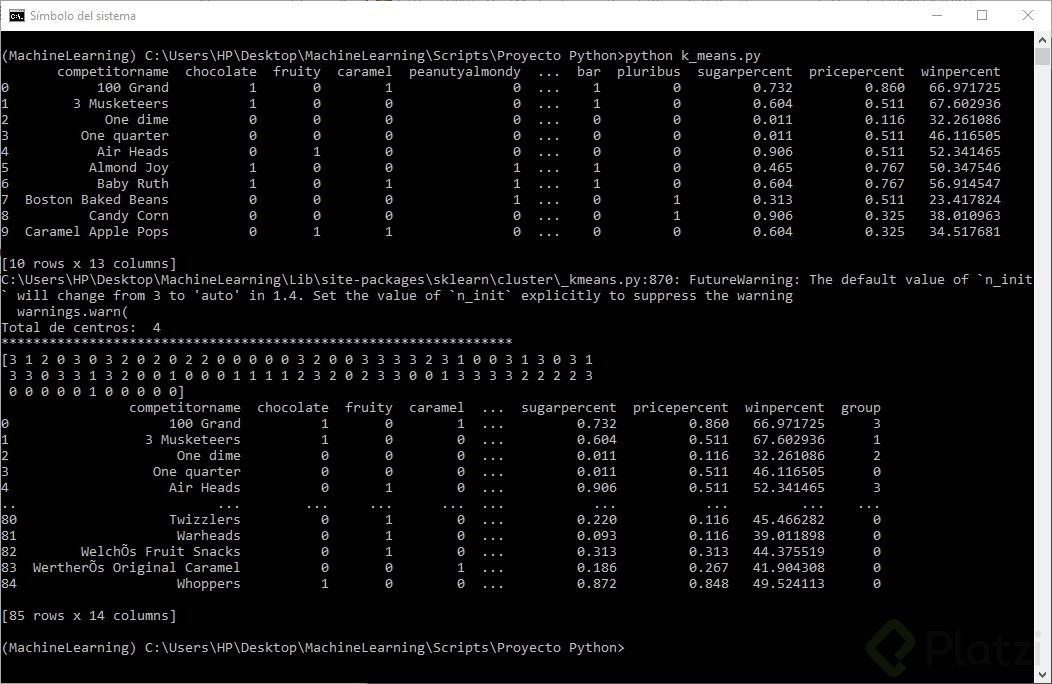
Task: Click 'WertherÕs Original Caramel' row name
Action: pyautogui.click(x=136, y=568)
